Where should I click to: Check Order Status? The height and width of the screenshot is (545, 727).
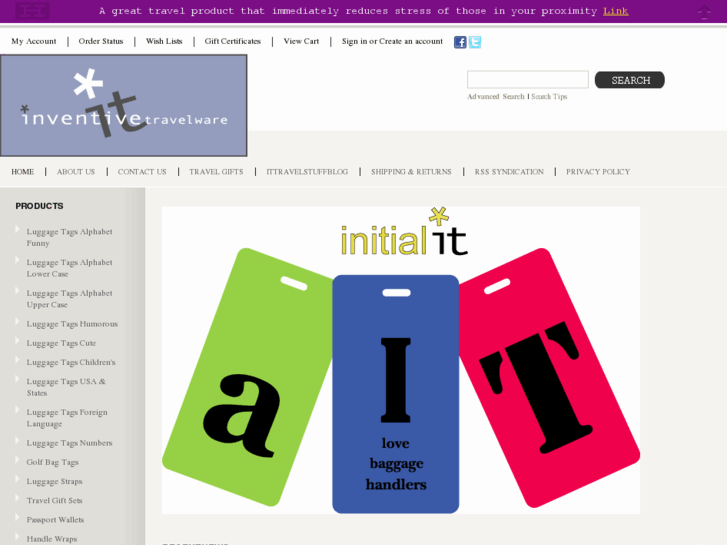tap(101, 41)
